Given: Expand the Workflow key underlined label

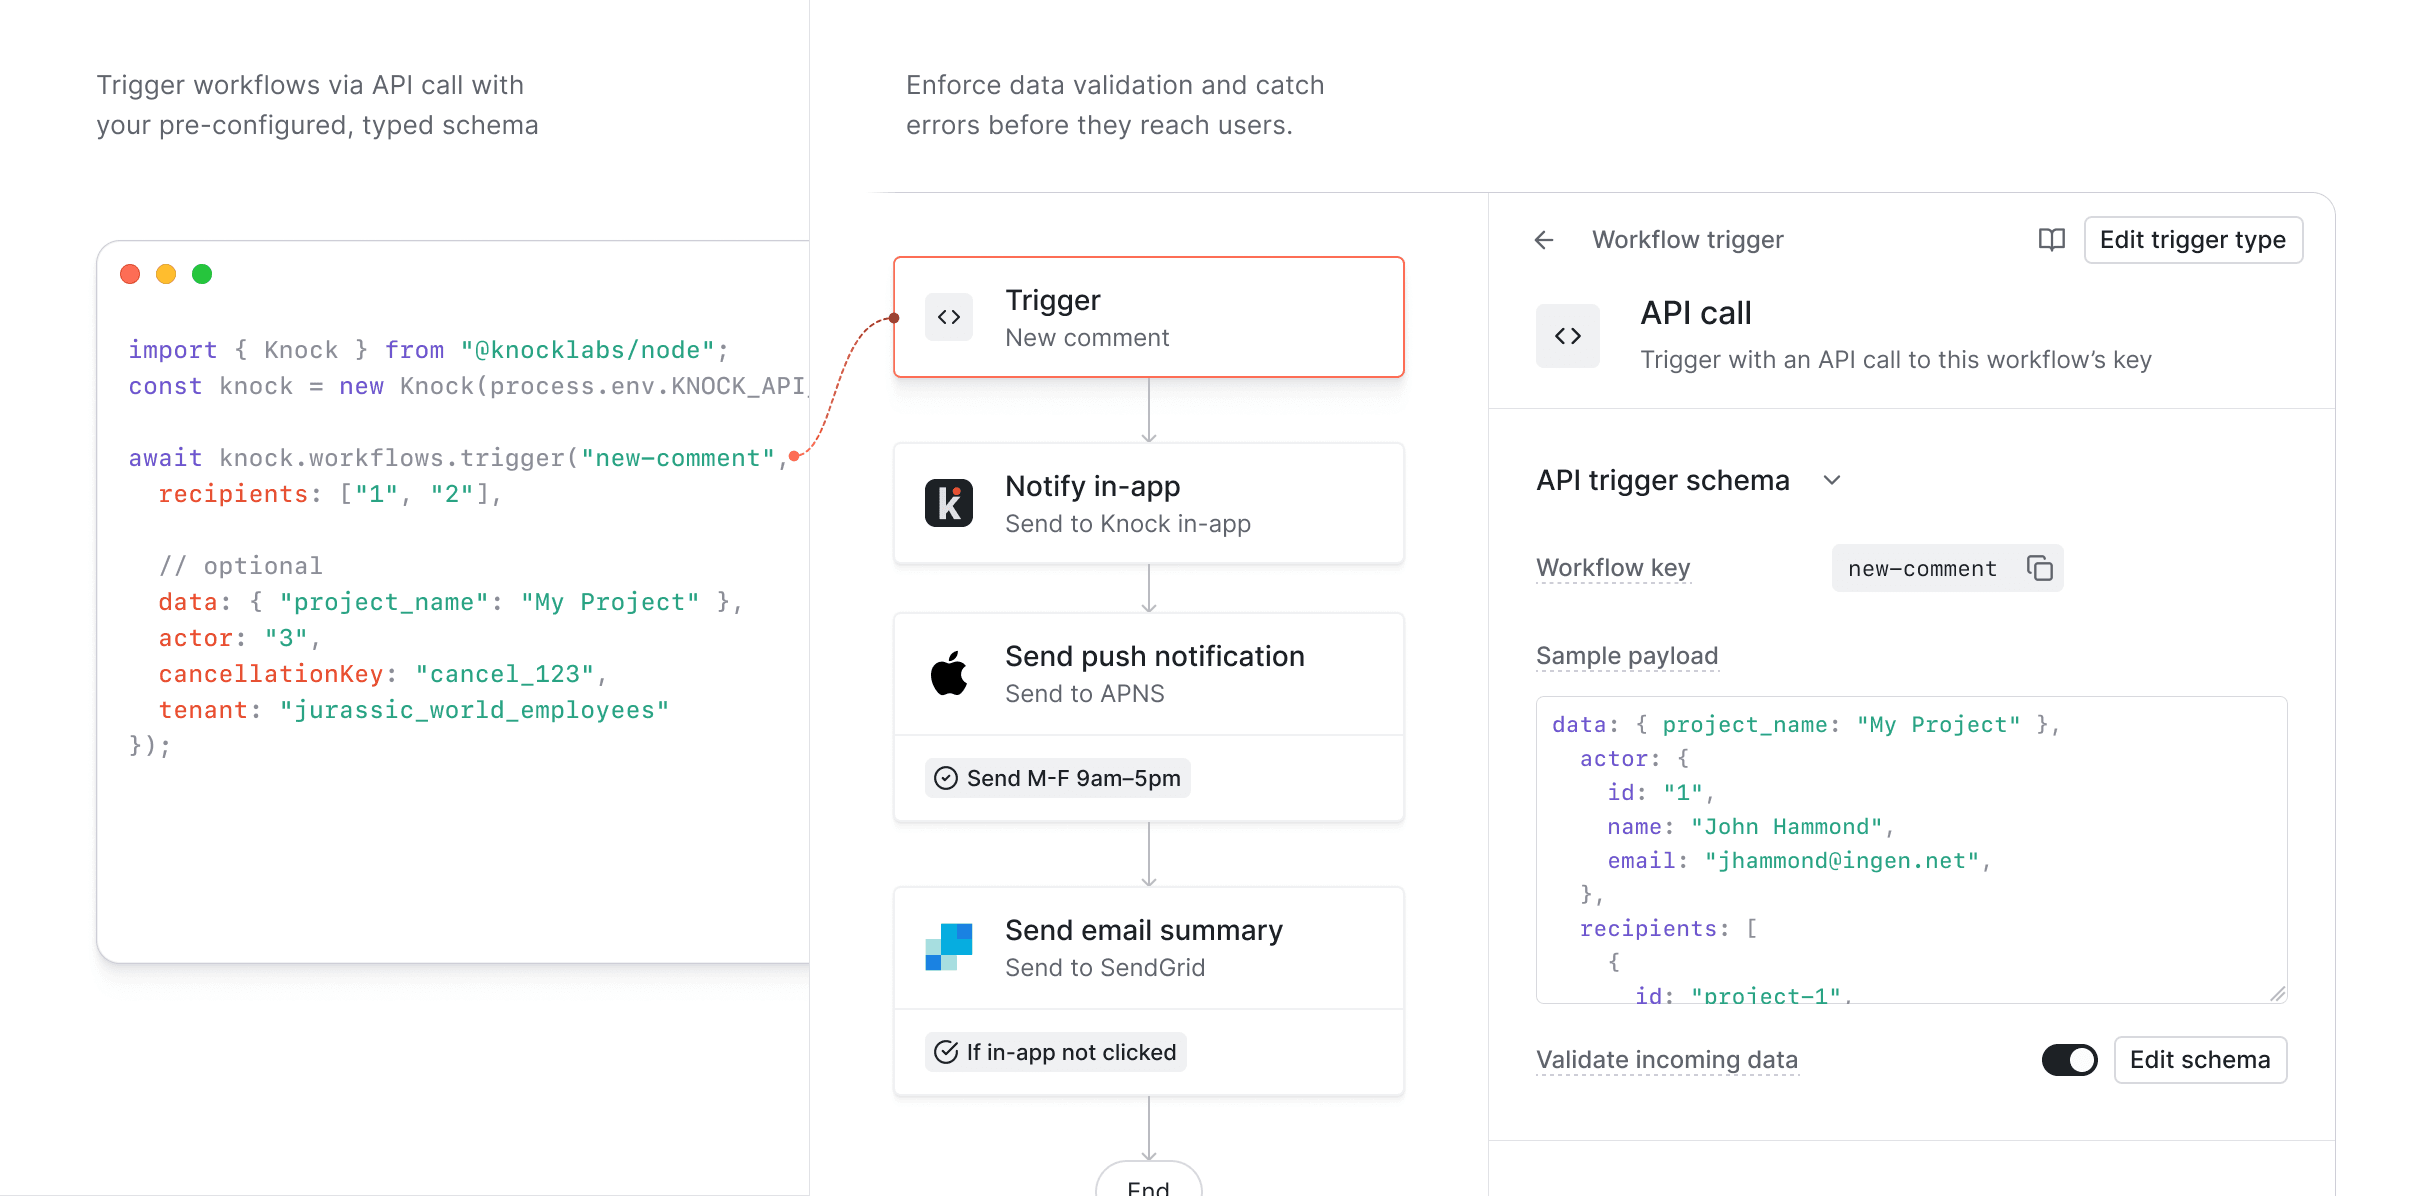Looking at the screenshot, I should pos(1612,567).
